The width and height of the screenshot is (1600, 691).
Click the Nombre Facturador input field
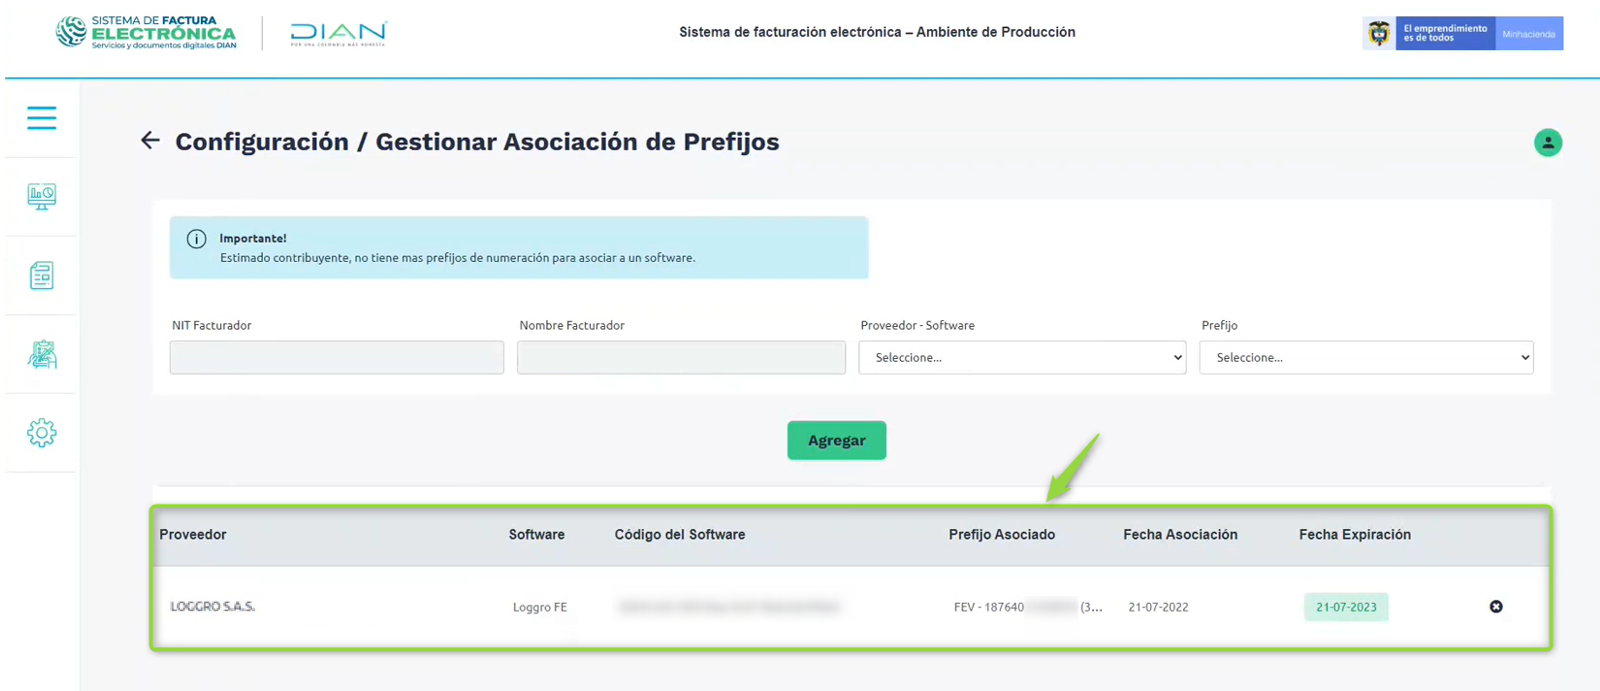[680, 358]
